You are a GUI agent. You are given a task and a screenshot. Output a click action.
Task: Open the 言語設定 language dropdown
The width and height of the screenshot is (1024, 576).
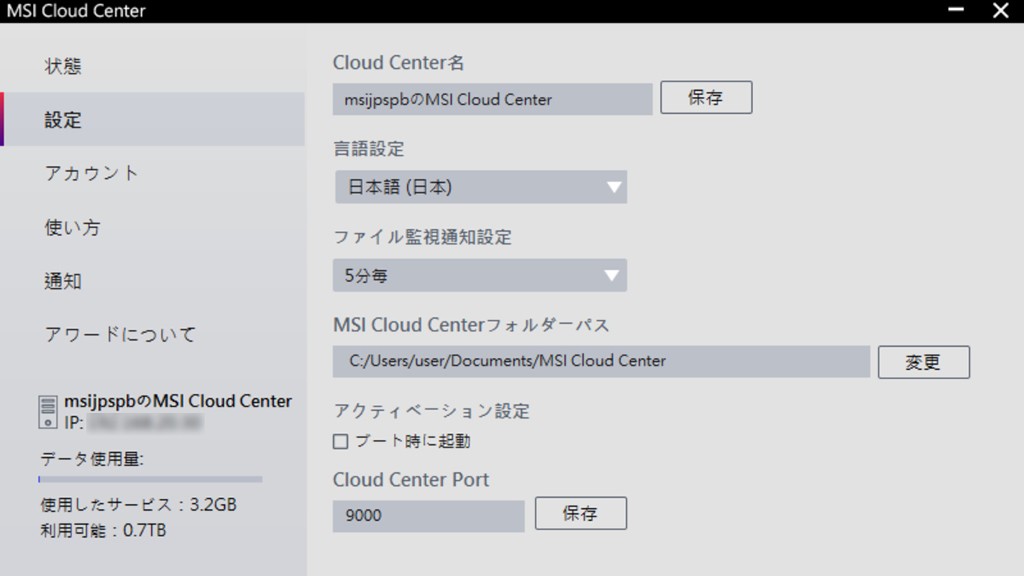[x=480, y=187]
